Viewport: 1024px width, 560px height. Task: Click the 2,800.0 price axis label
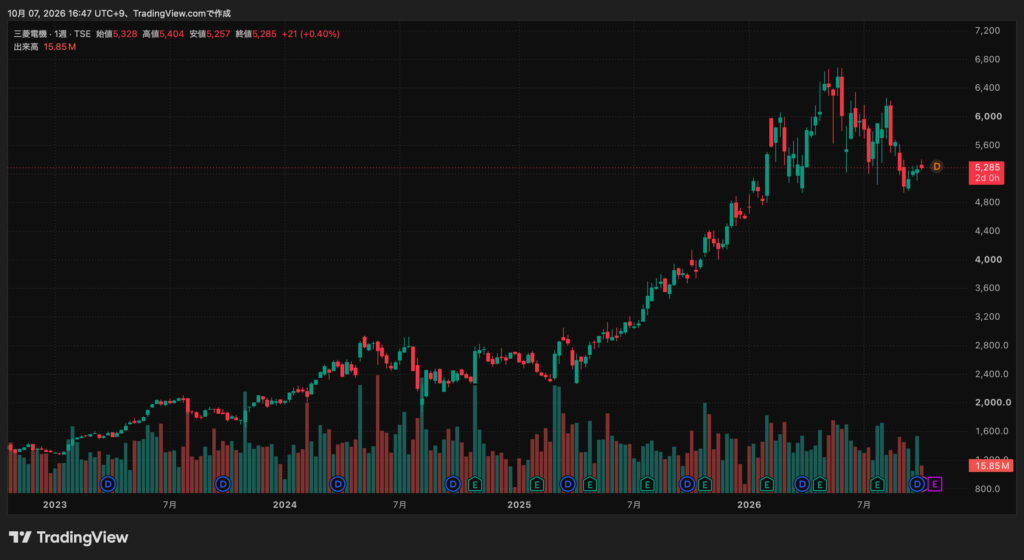991,345
